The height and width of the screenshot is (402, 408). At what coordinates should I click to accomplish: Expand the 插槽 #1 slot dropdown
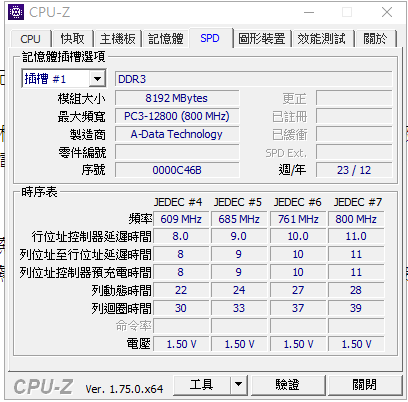pos(97,79)
